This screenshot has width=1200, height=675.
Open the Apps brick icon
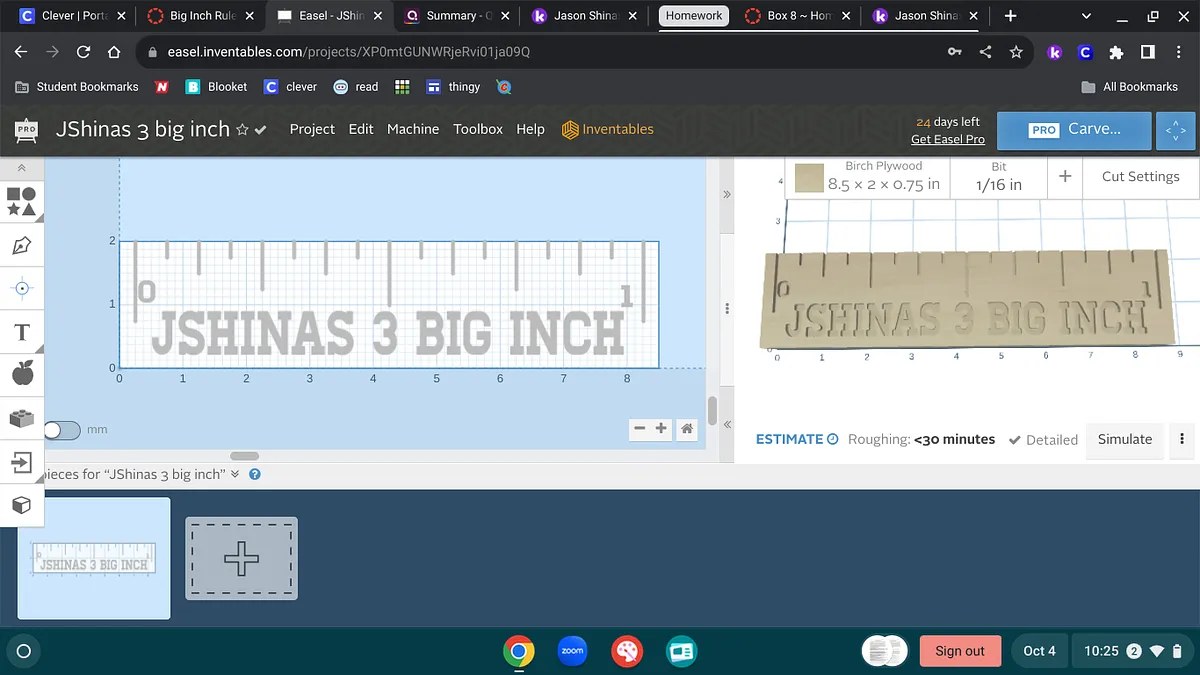pyautogui.click(x=22, y=418)
